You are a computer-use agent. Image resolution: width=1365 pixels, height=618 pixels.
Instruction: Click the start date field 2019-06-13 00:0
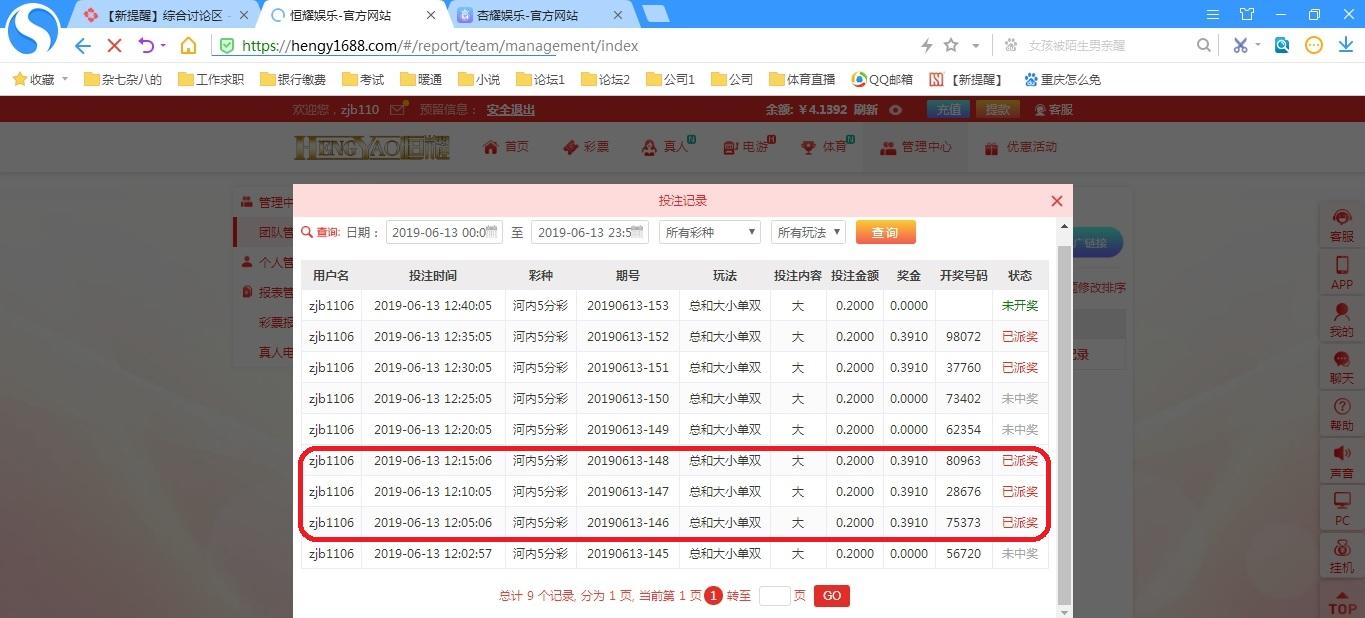(x=443, y=232)
